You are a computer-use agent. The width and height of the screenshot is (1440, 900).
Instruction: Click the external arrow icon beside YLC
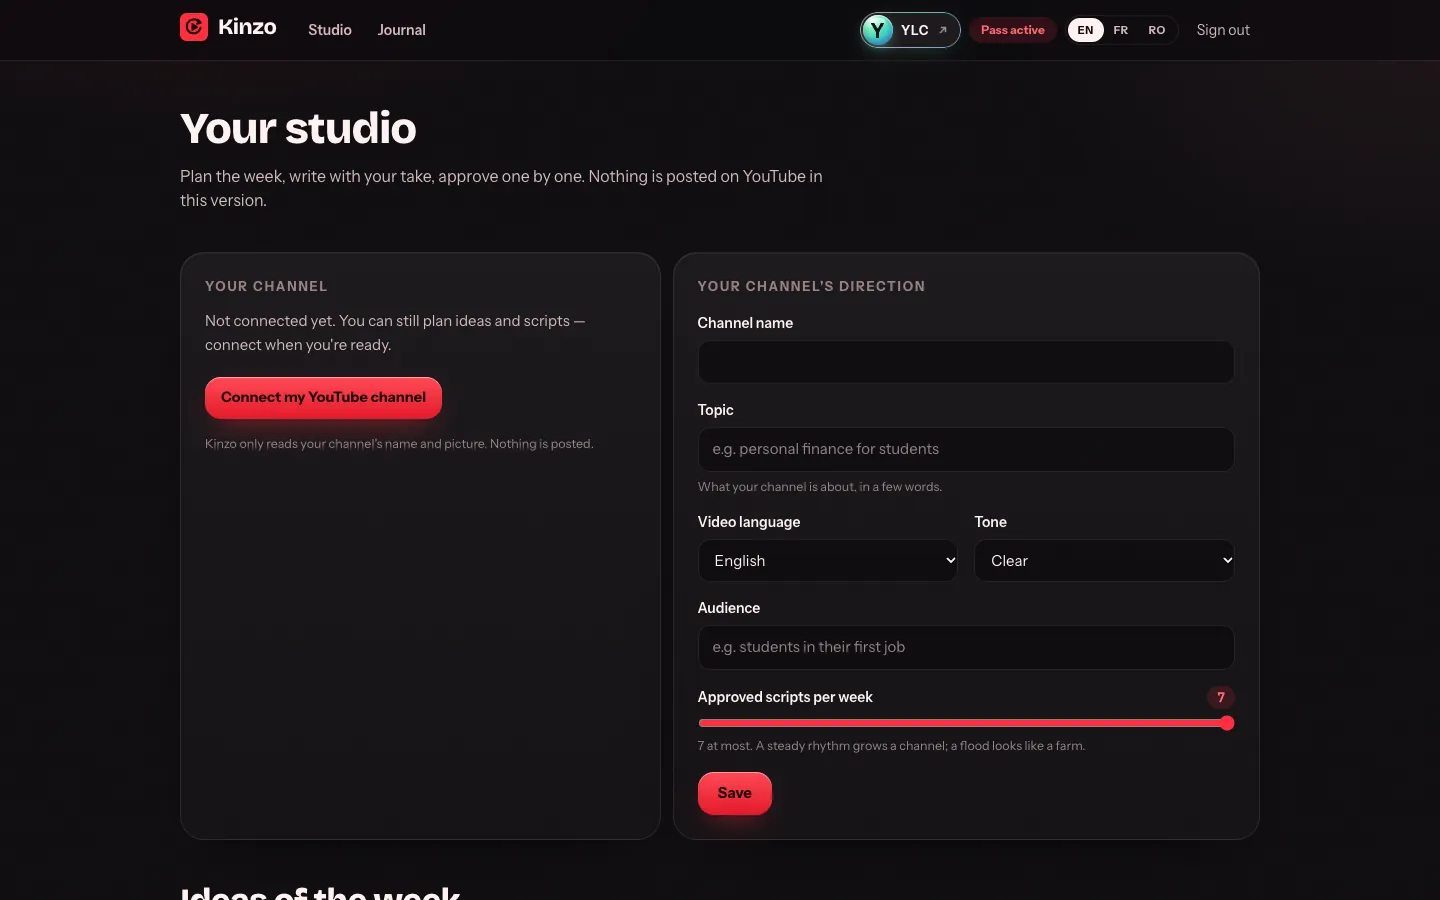point(942,30)
